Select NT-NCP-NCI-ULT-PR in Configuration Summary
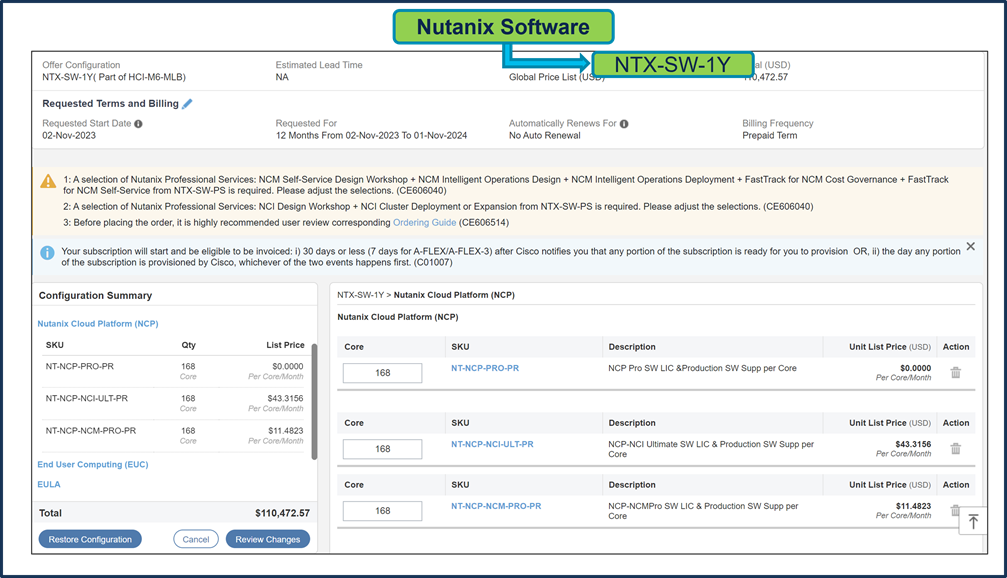Image resolution: width=1007 pixels, height=578 pixels. click(x=87, y=398)
